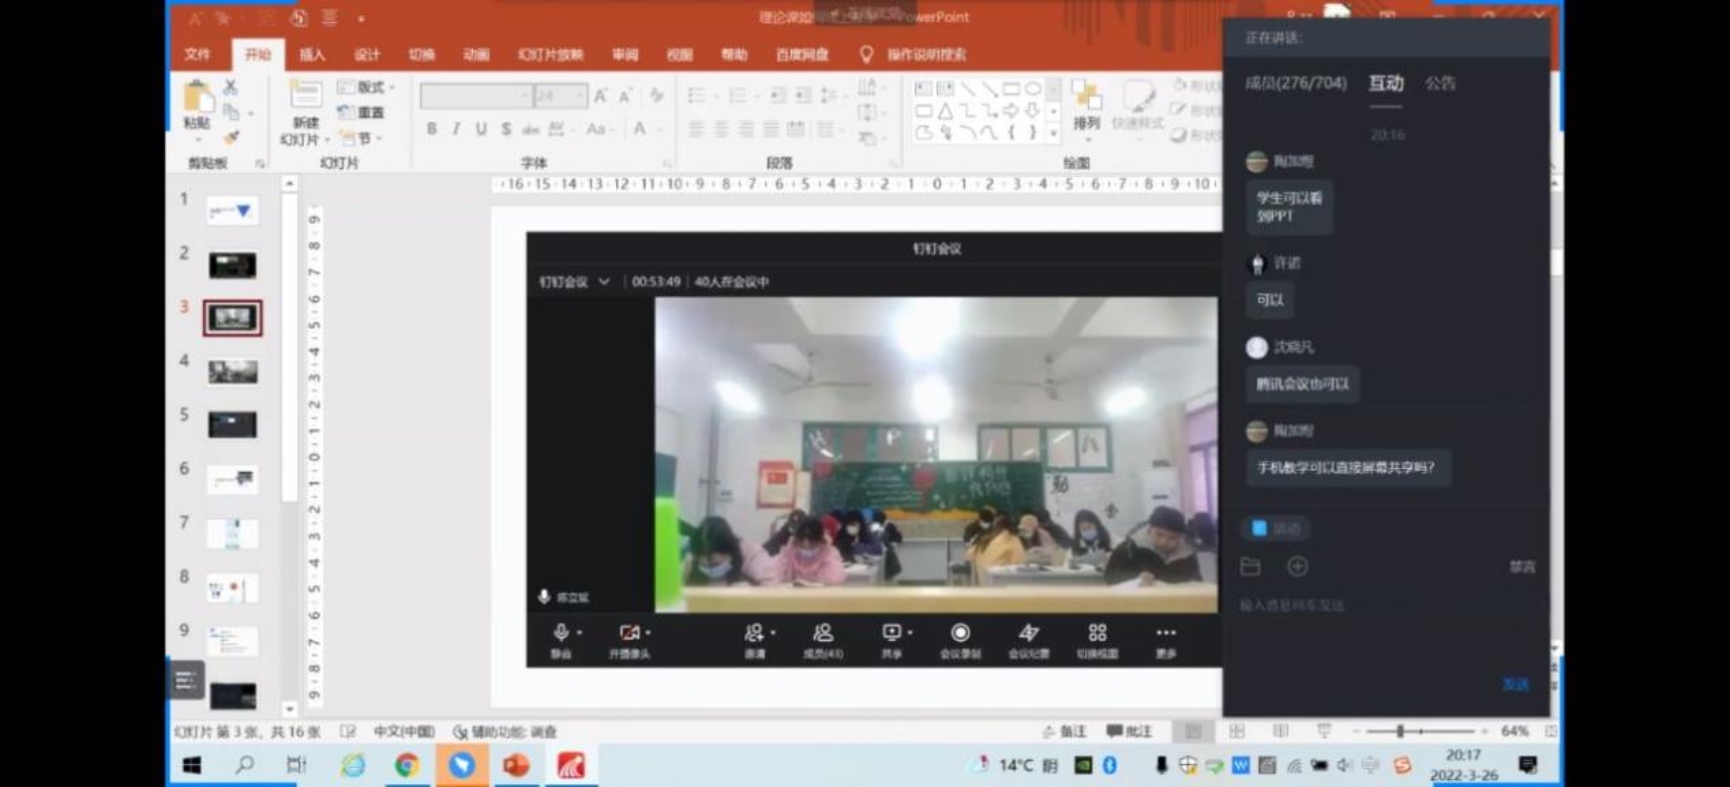Open Windows Start menu
Screen dimensions: 1730x787
(192, 765)
